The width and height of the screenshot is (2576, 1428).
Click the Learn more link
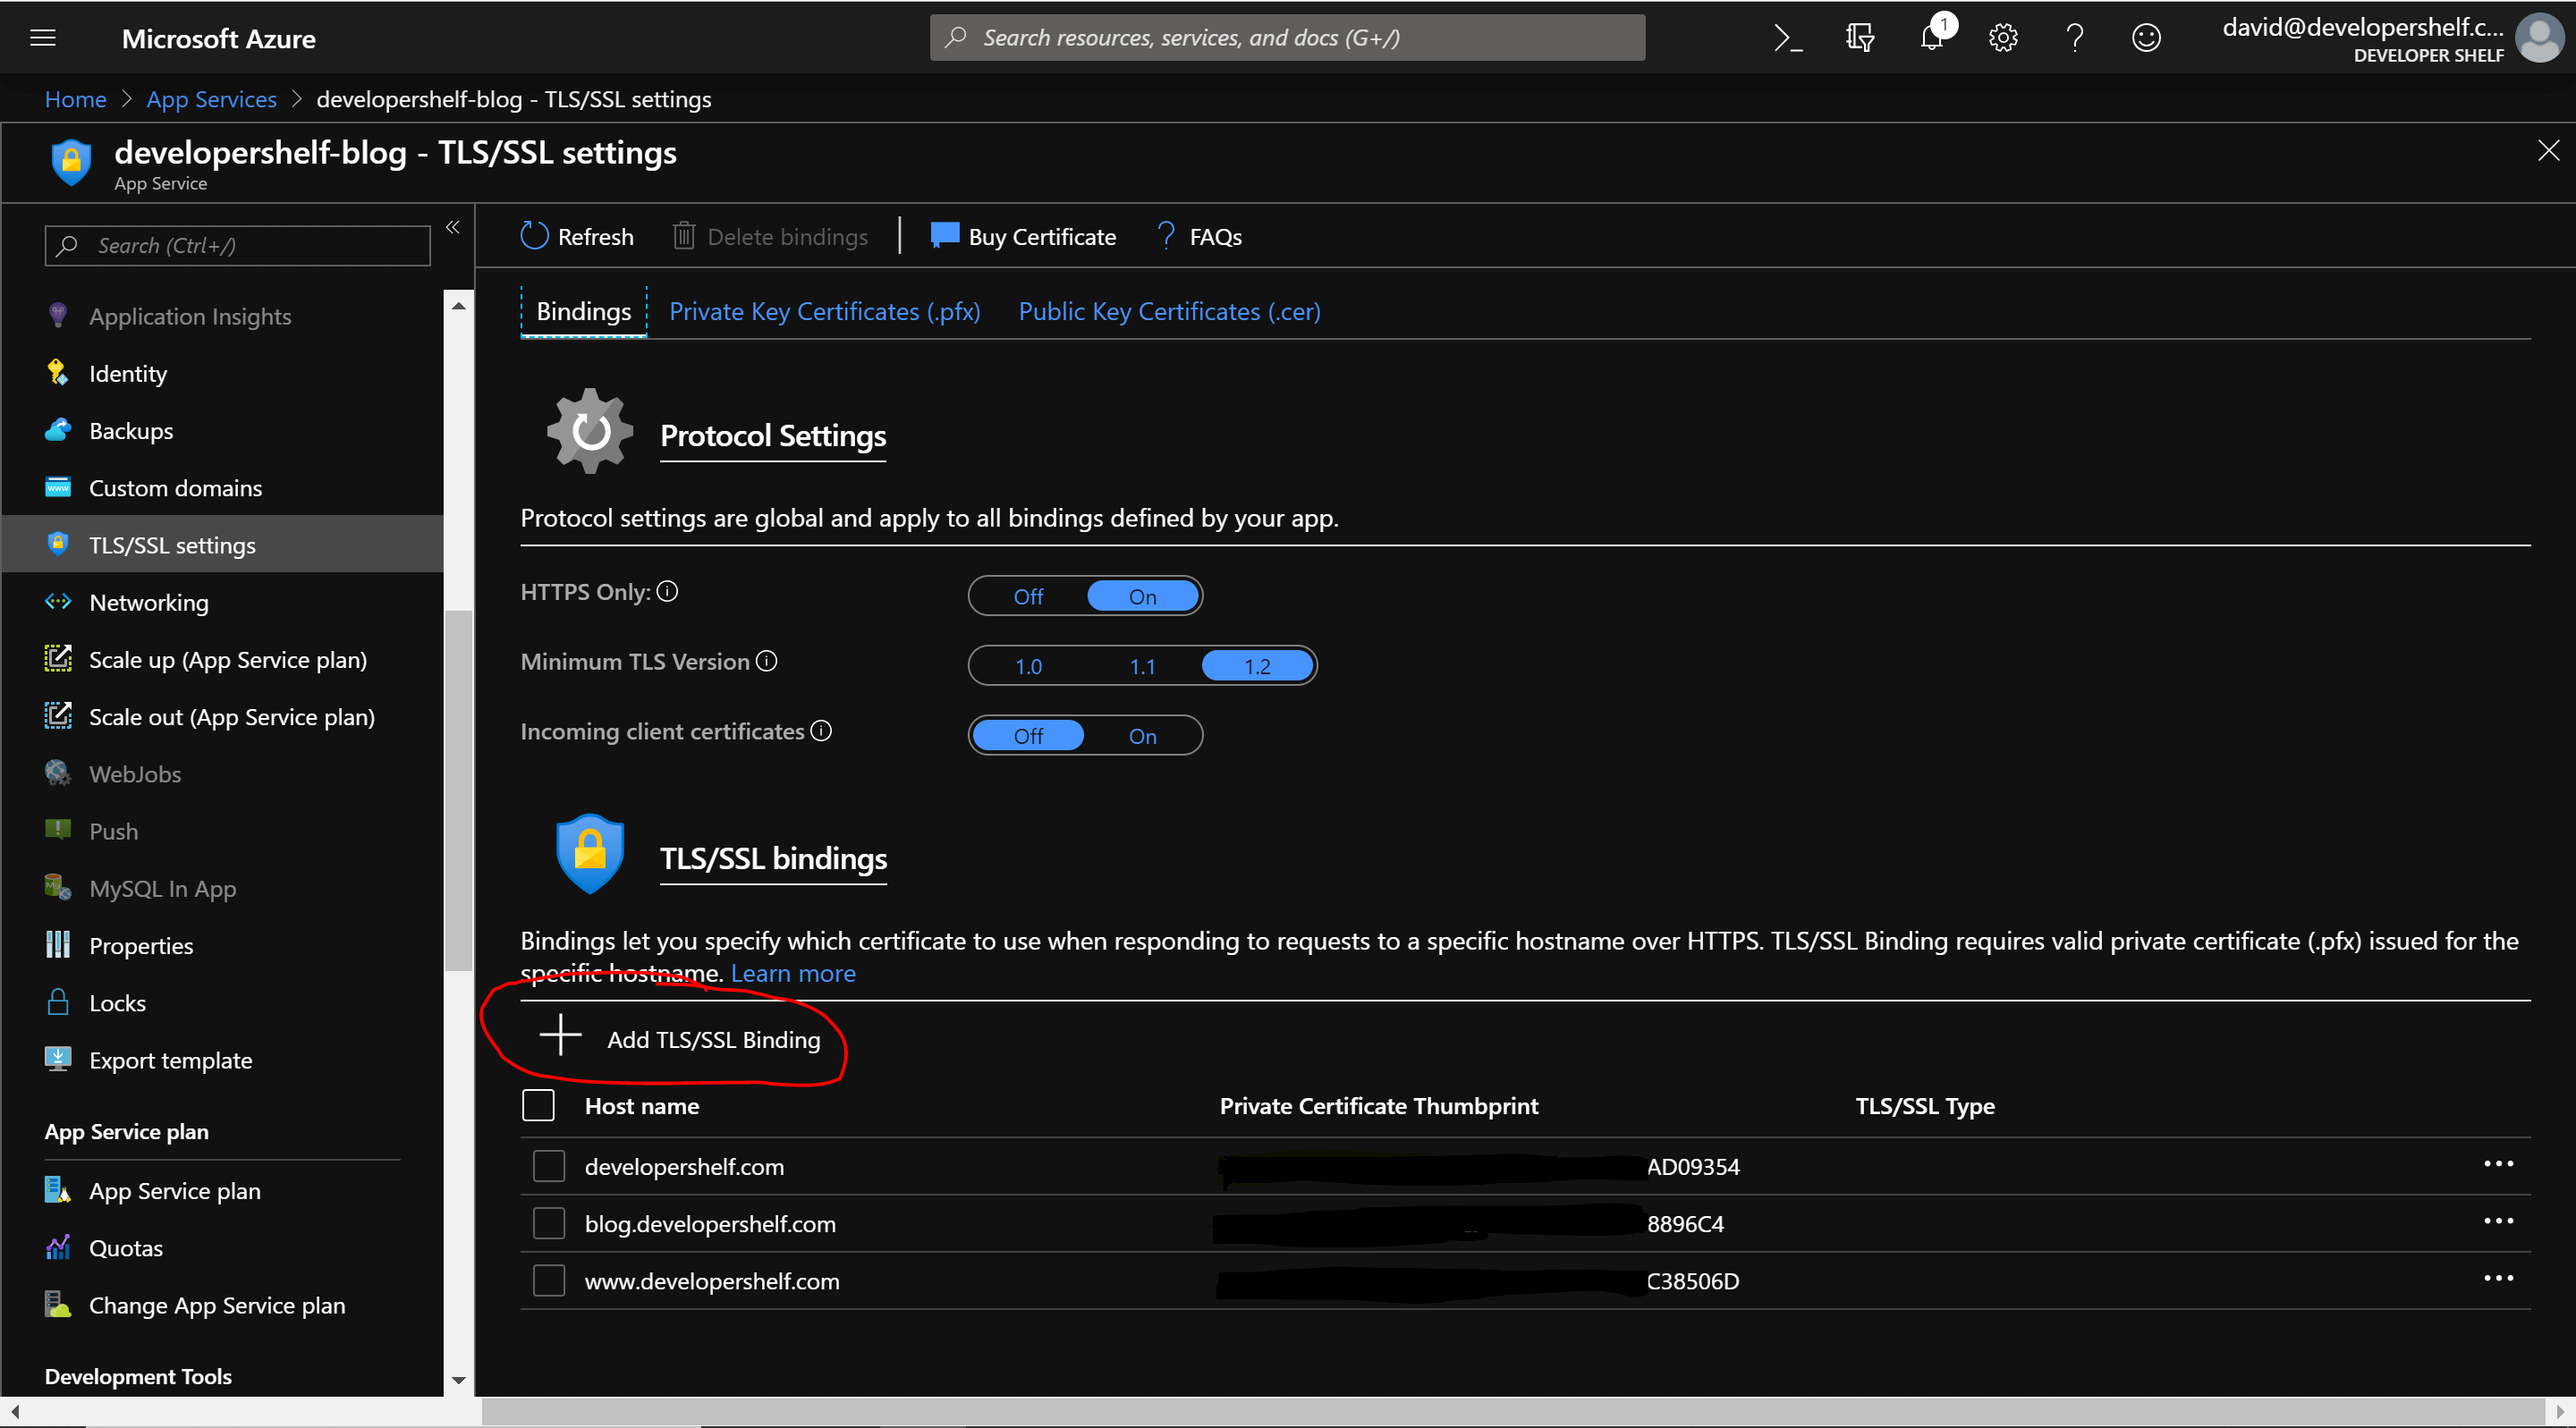(793, 973)
